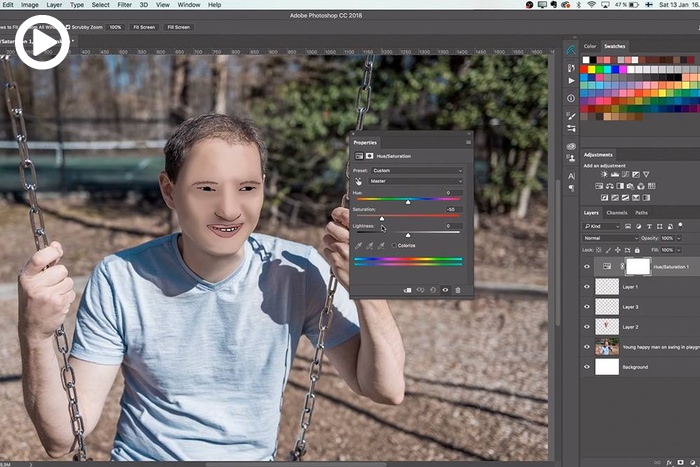Click the Saturation slider handle
This screenshot has width=700, height=467.
381,218
